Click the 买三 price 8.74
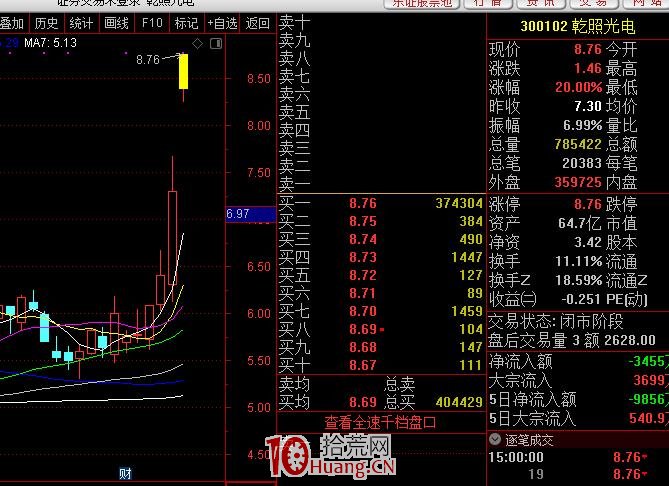 363,239
